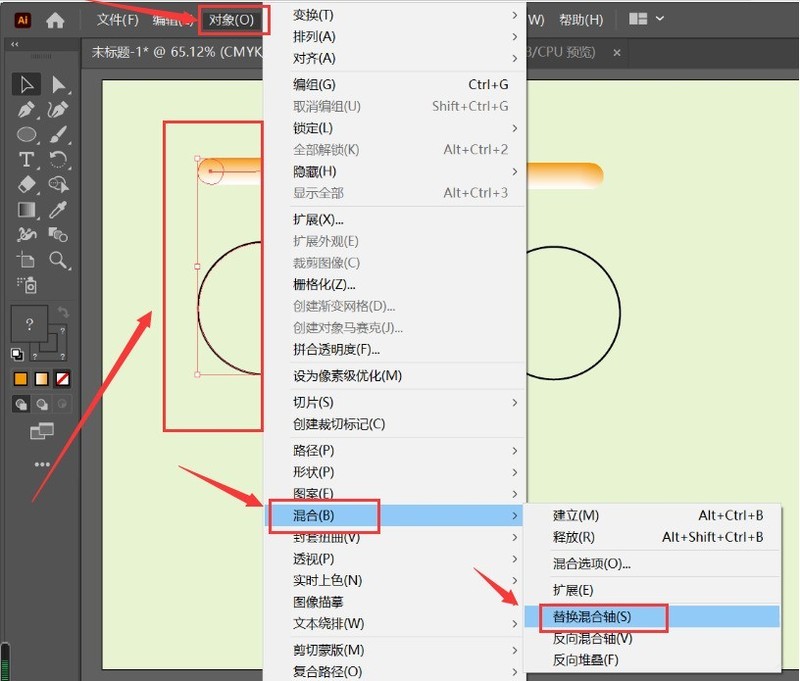Choose 反向混合轴(V) command
Image resolution: width=800 pixels, height=681 pixels.
point(653,639)
